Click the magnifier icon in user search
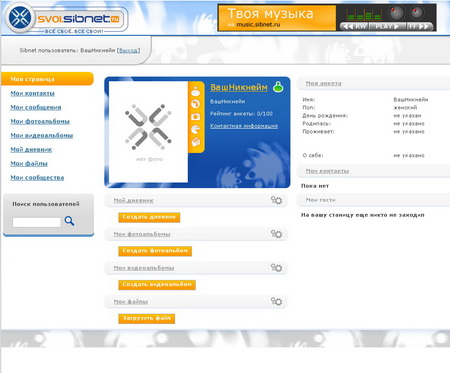The width and height of the screenshot is (450, 373). click(69, 221)
